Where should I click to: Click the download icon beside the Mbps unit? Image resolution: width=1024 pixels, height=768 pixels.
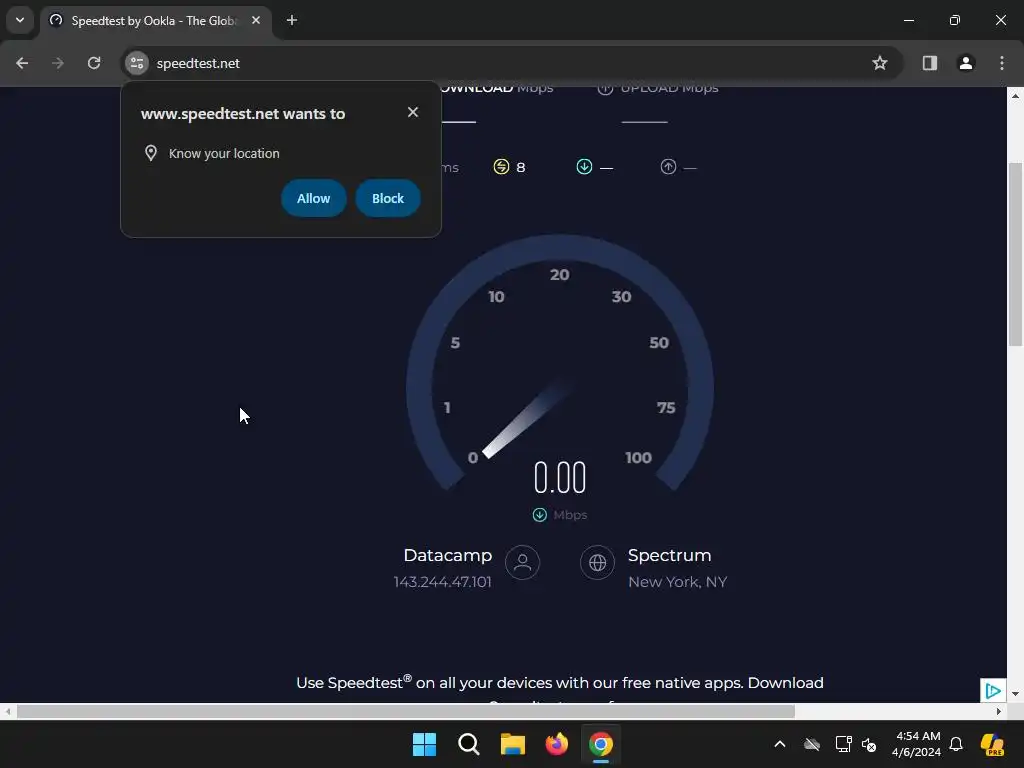pyautogui.click(x=539, y=515)
